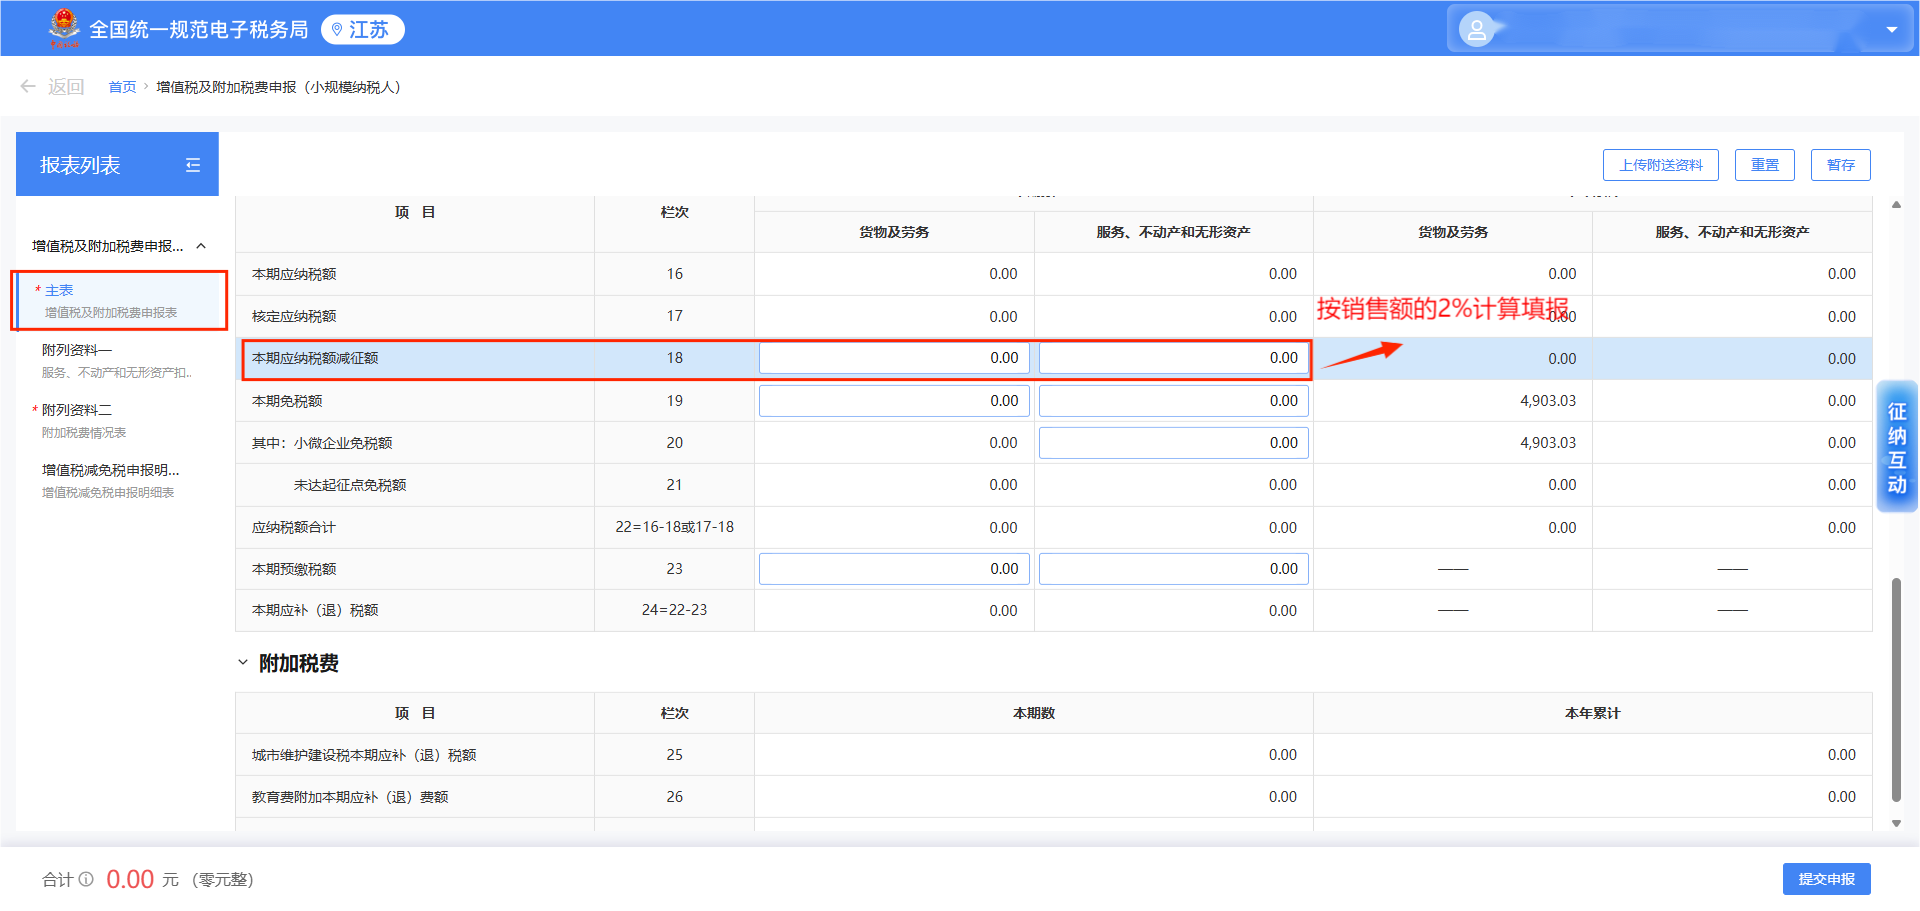1920x911 pixels.
Task: Click the 重置 button
Action: click(x=1764, y=165)
